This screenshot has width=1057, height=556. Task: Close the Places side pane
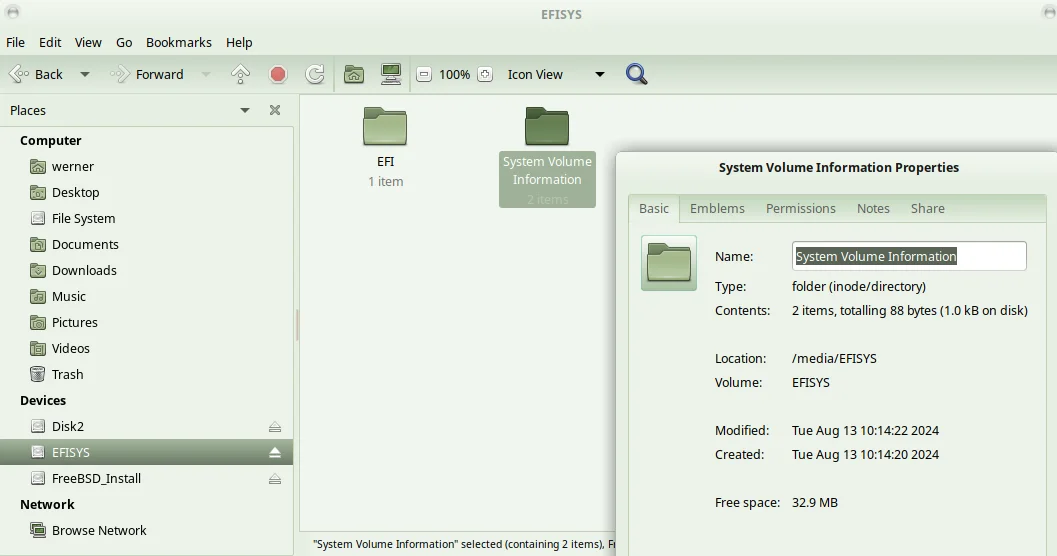point(275,110)
